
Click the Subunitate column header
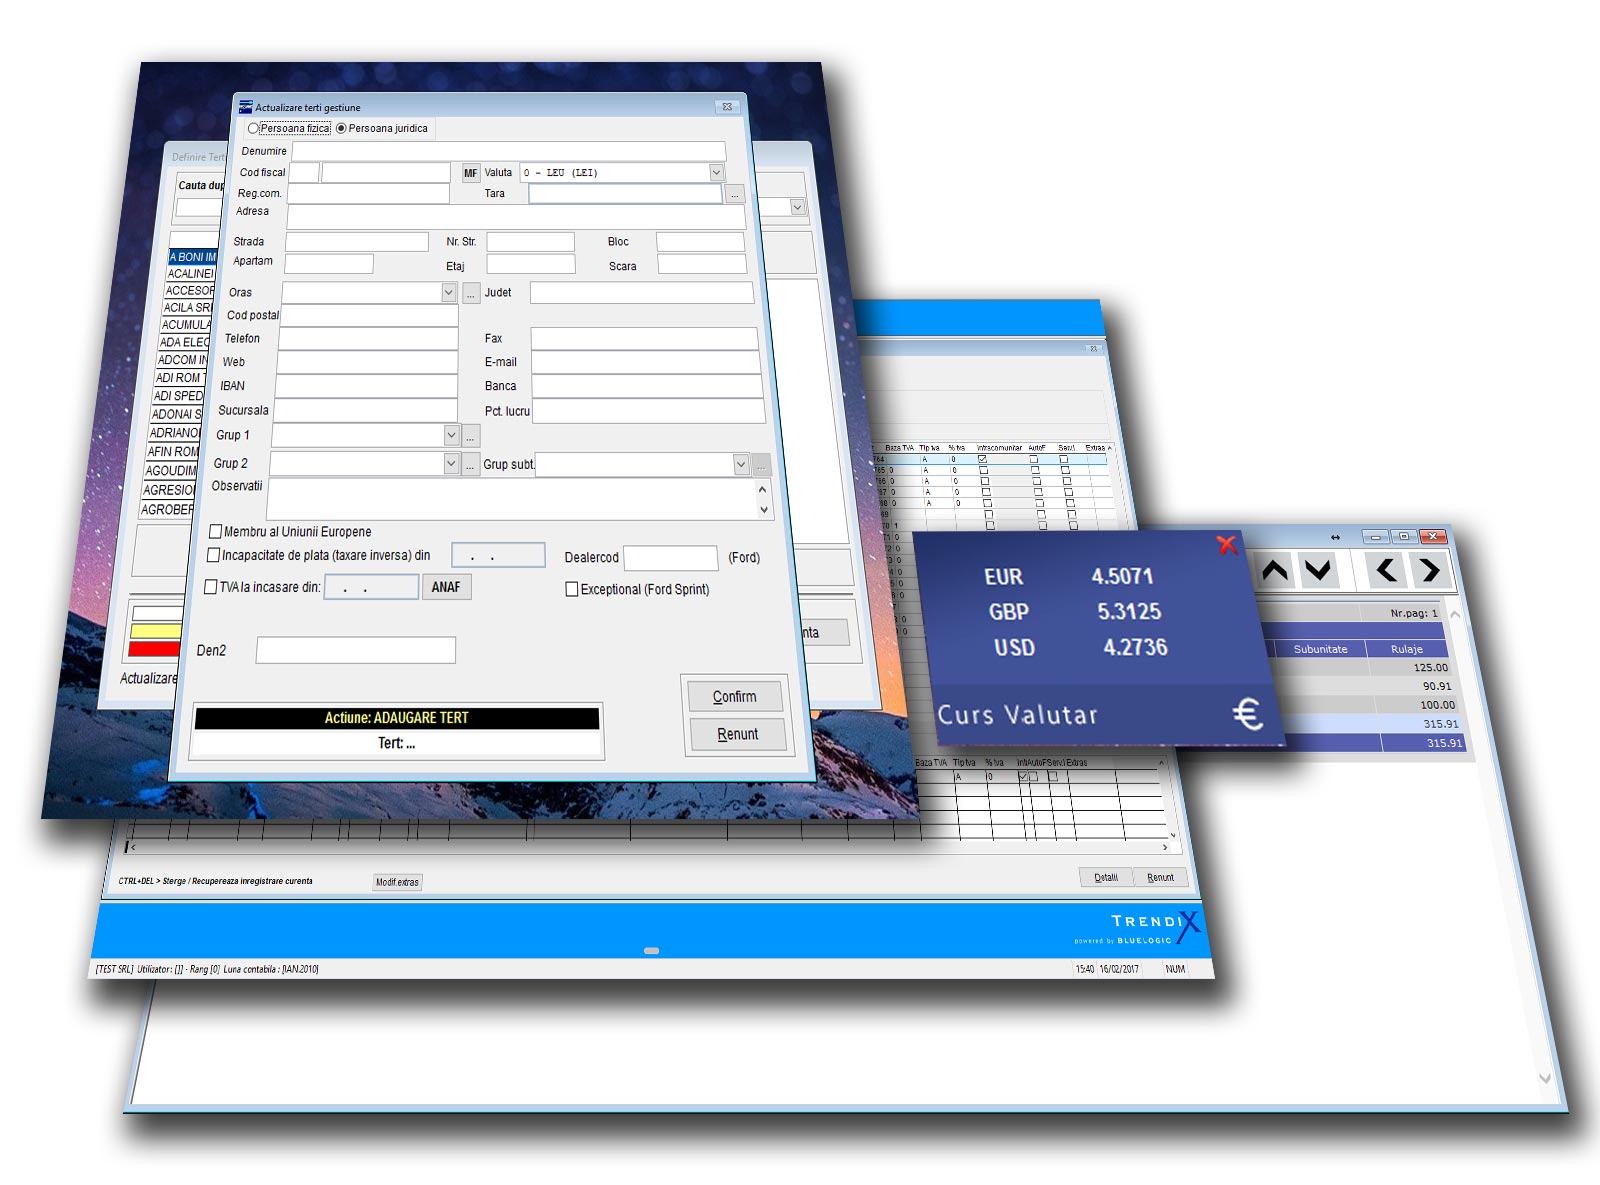(1320, 649)
